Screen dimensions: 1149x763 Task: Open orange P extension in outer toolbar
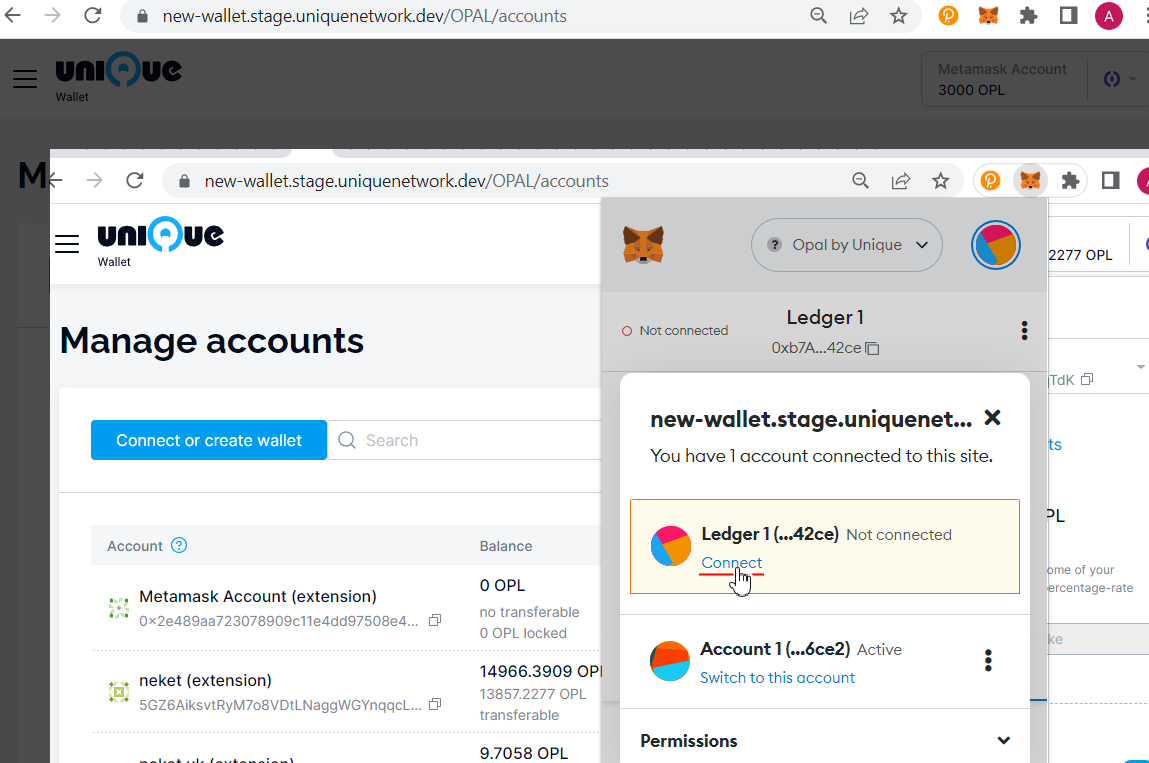click(x=948, y=15)
